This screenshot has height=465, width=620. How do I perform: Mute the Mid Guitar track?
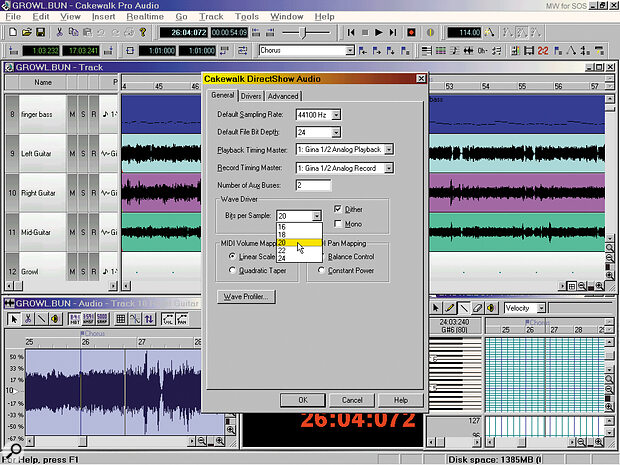[72, 232]
